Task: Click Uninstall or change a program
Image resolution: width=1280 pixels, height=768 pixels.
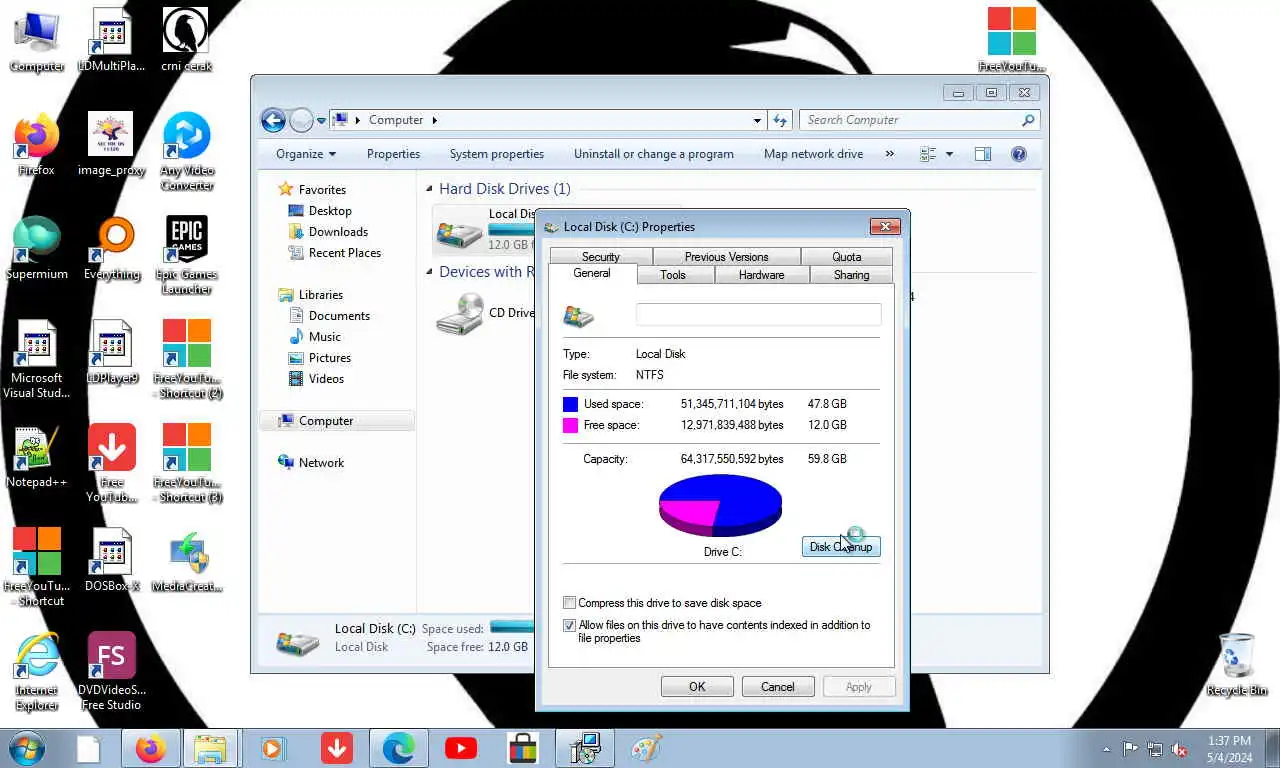Action: point(654,154)
